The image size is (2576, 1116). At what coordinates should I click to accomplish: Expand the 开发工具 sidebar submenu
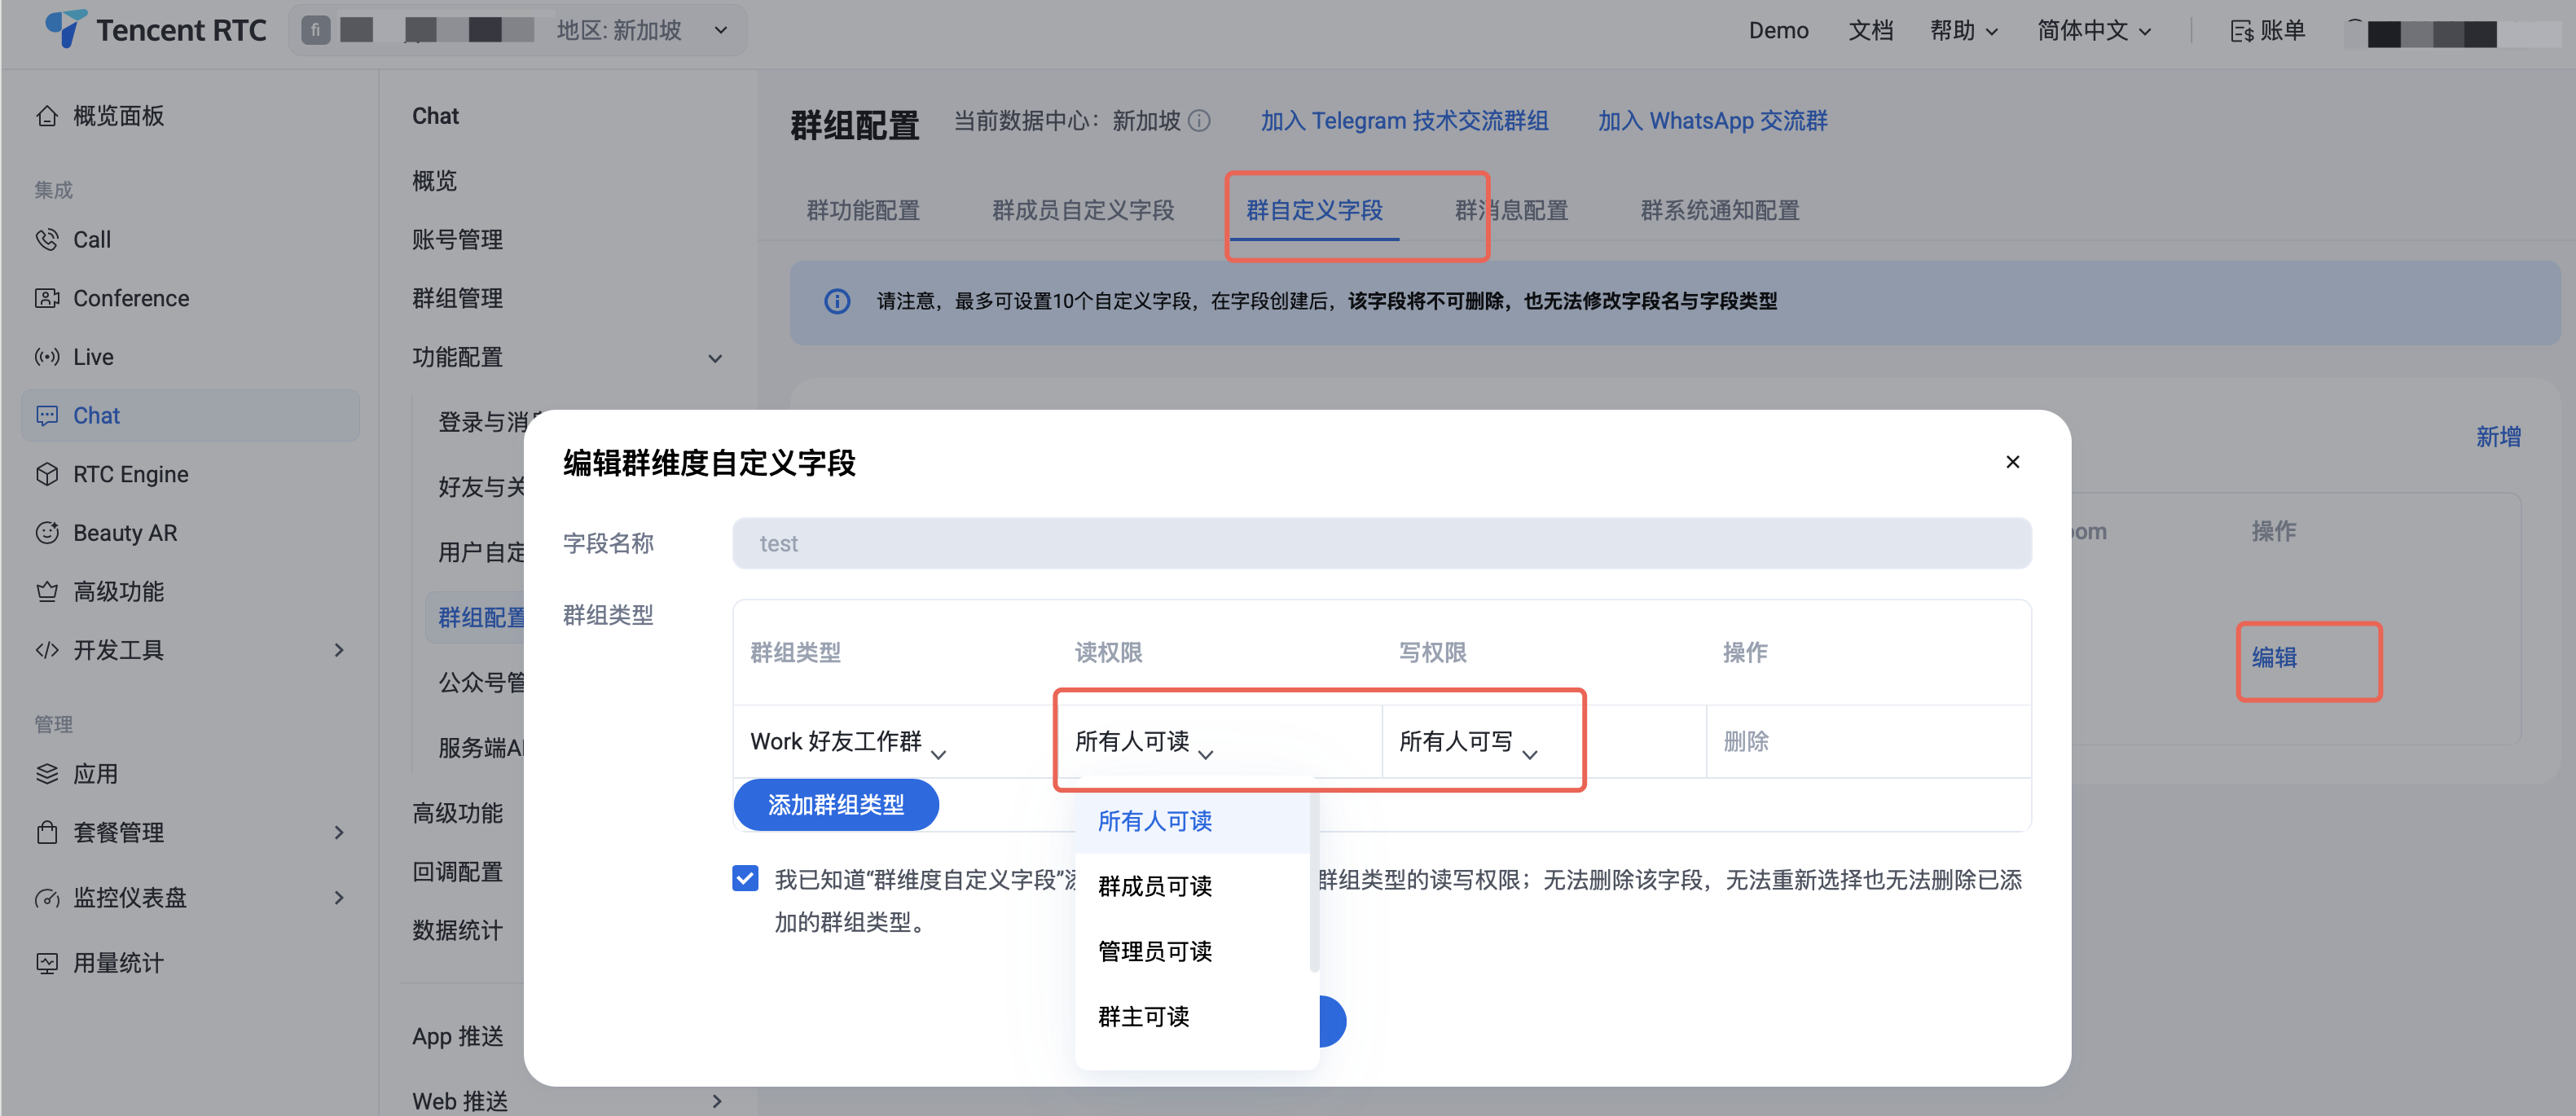pos(339,650)
